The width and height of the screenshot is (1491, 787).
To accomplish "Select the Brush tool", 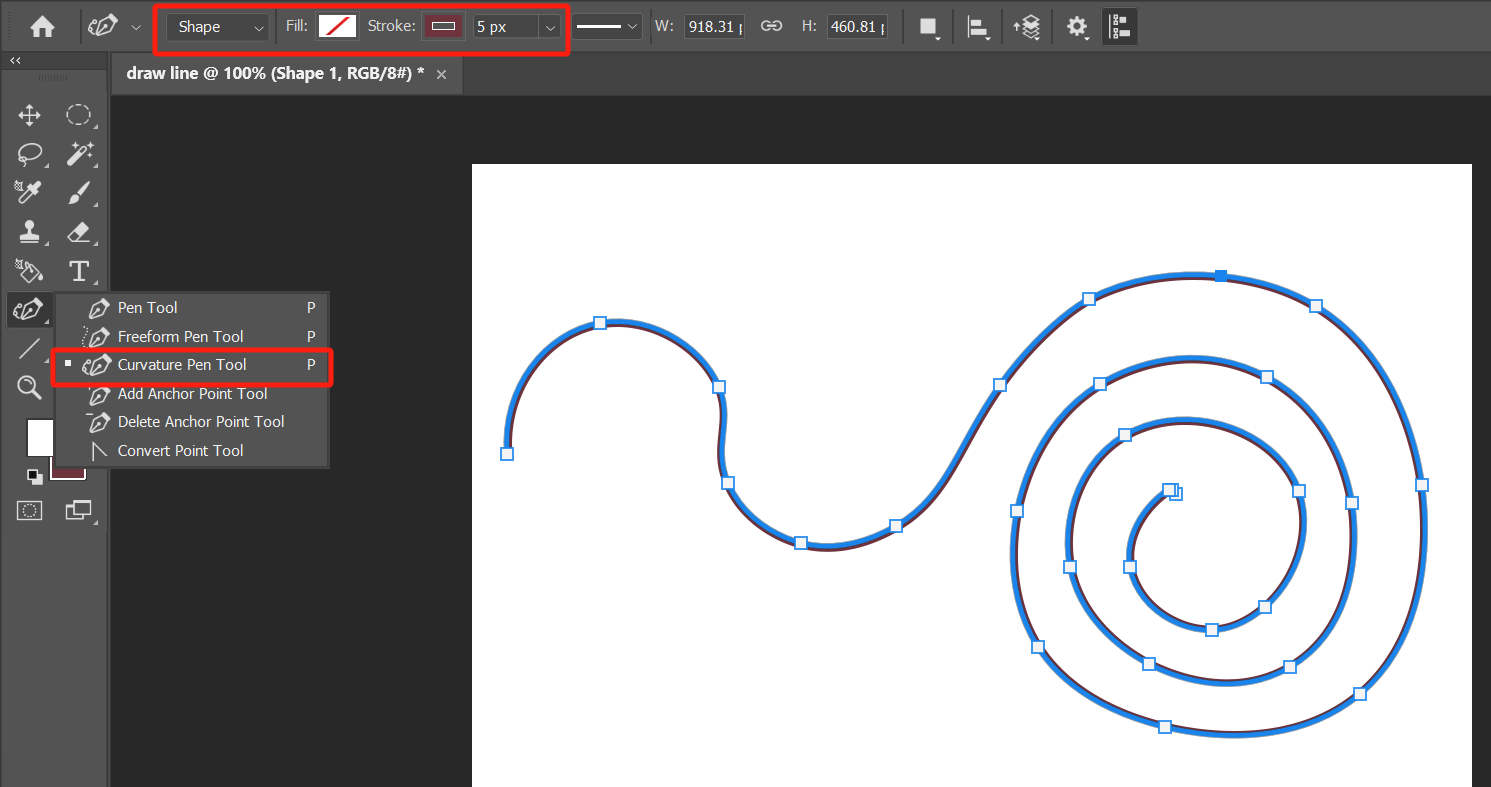I will [79, 192].
